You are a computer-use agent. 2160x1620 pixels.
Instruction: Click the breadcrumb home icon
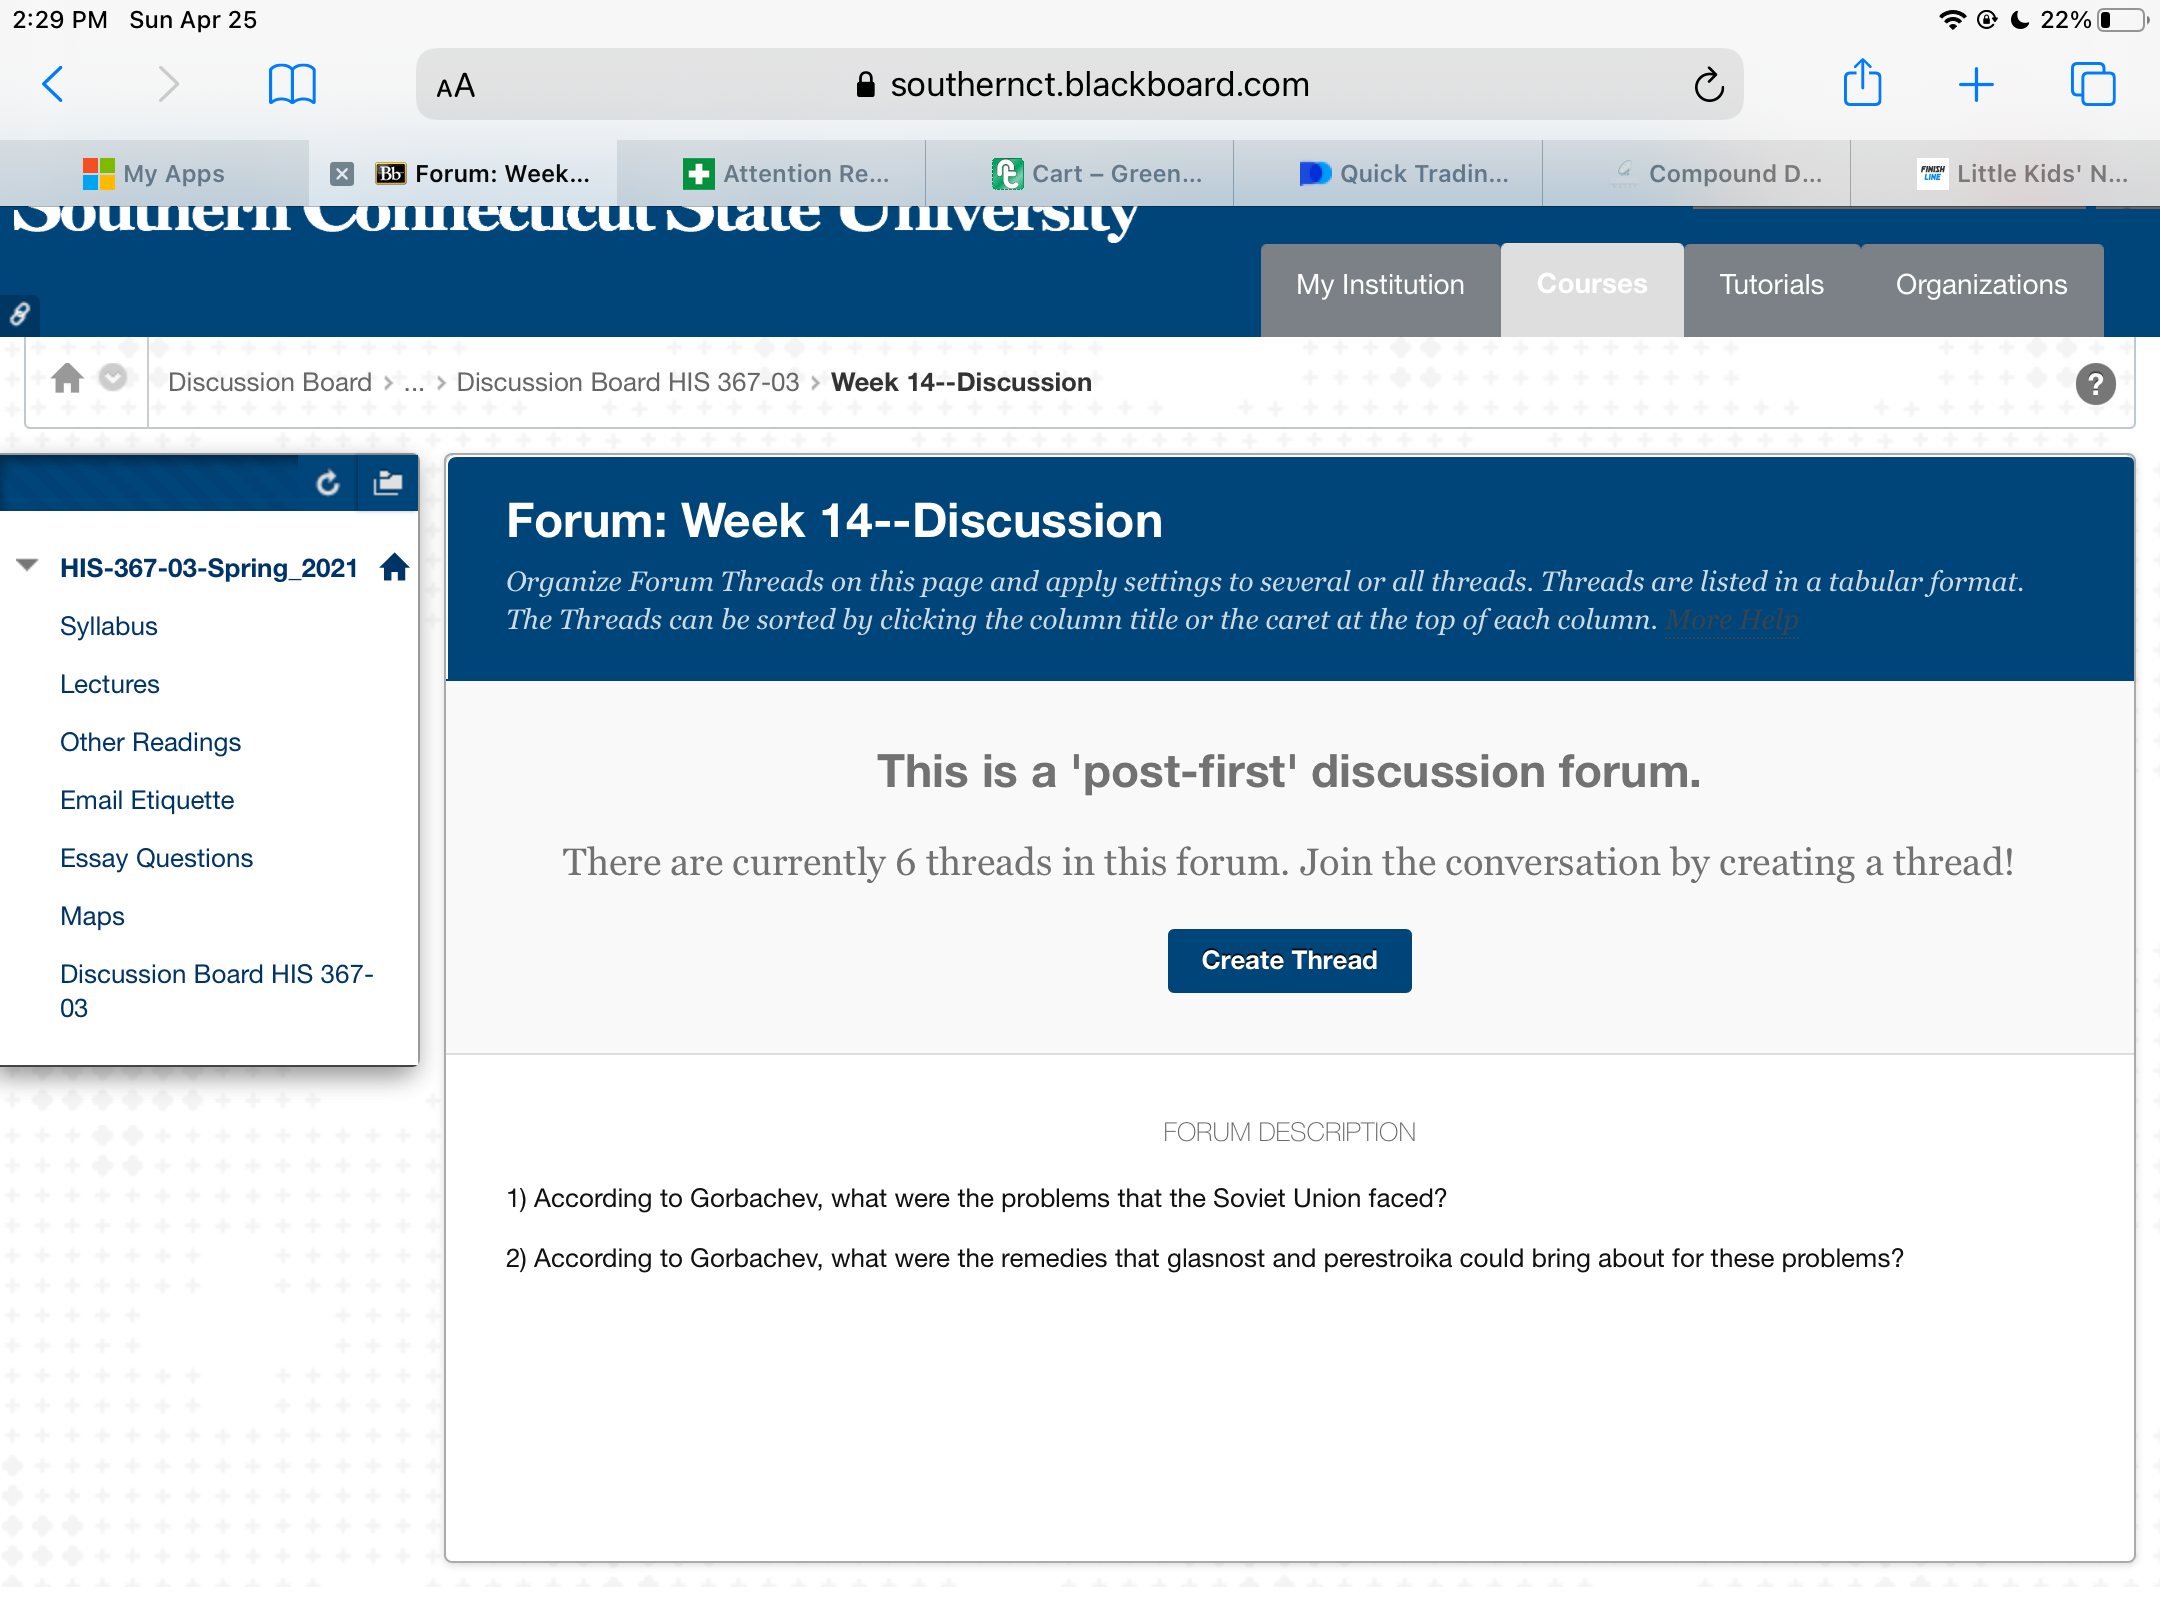[x=68, y=379]
